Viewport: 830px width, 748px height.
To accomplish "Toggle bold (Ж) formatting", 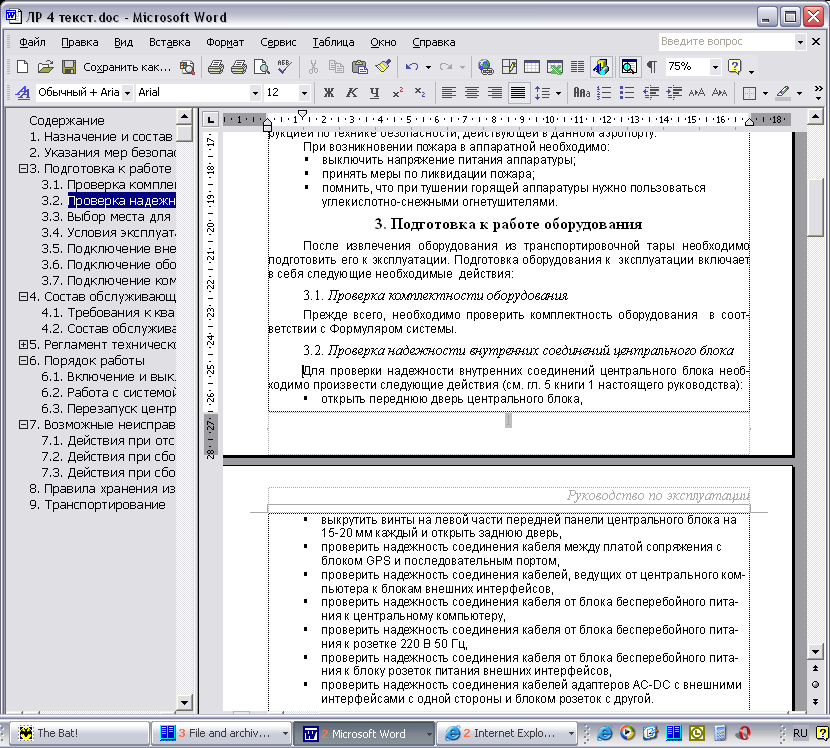I will [x=329, y=93].
